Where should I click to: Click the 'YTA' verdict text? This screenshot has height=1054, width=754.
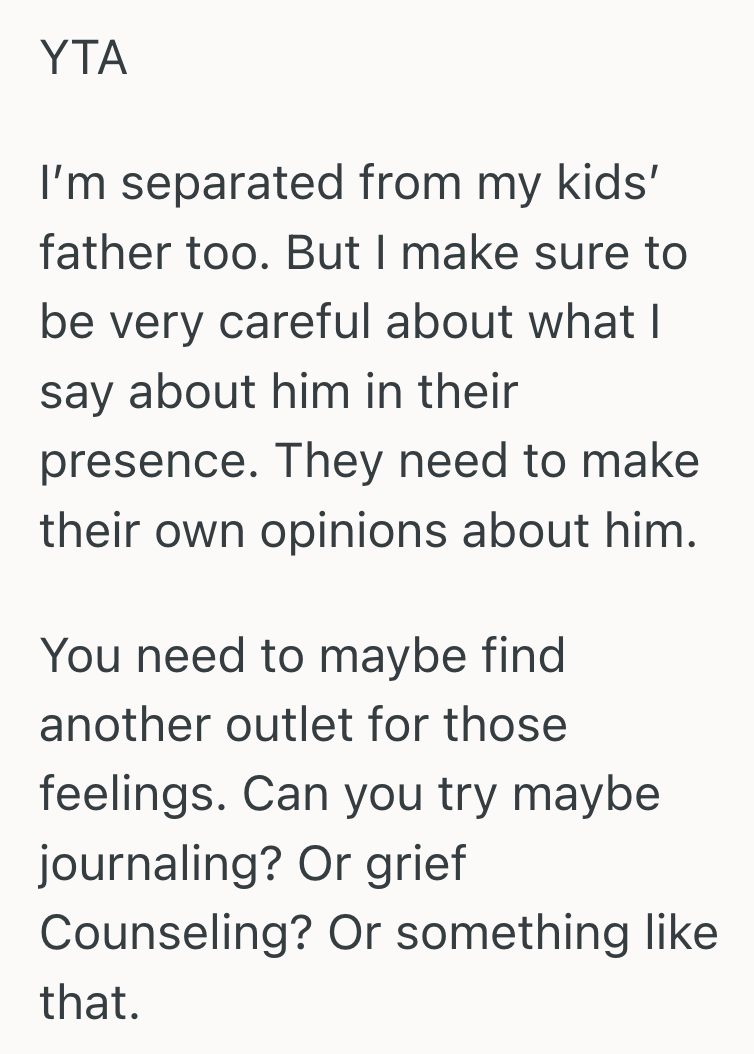pos(84,60)
